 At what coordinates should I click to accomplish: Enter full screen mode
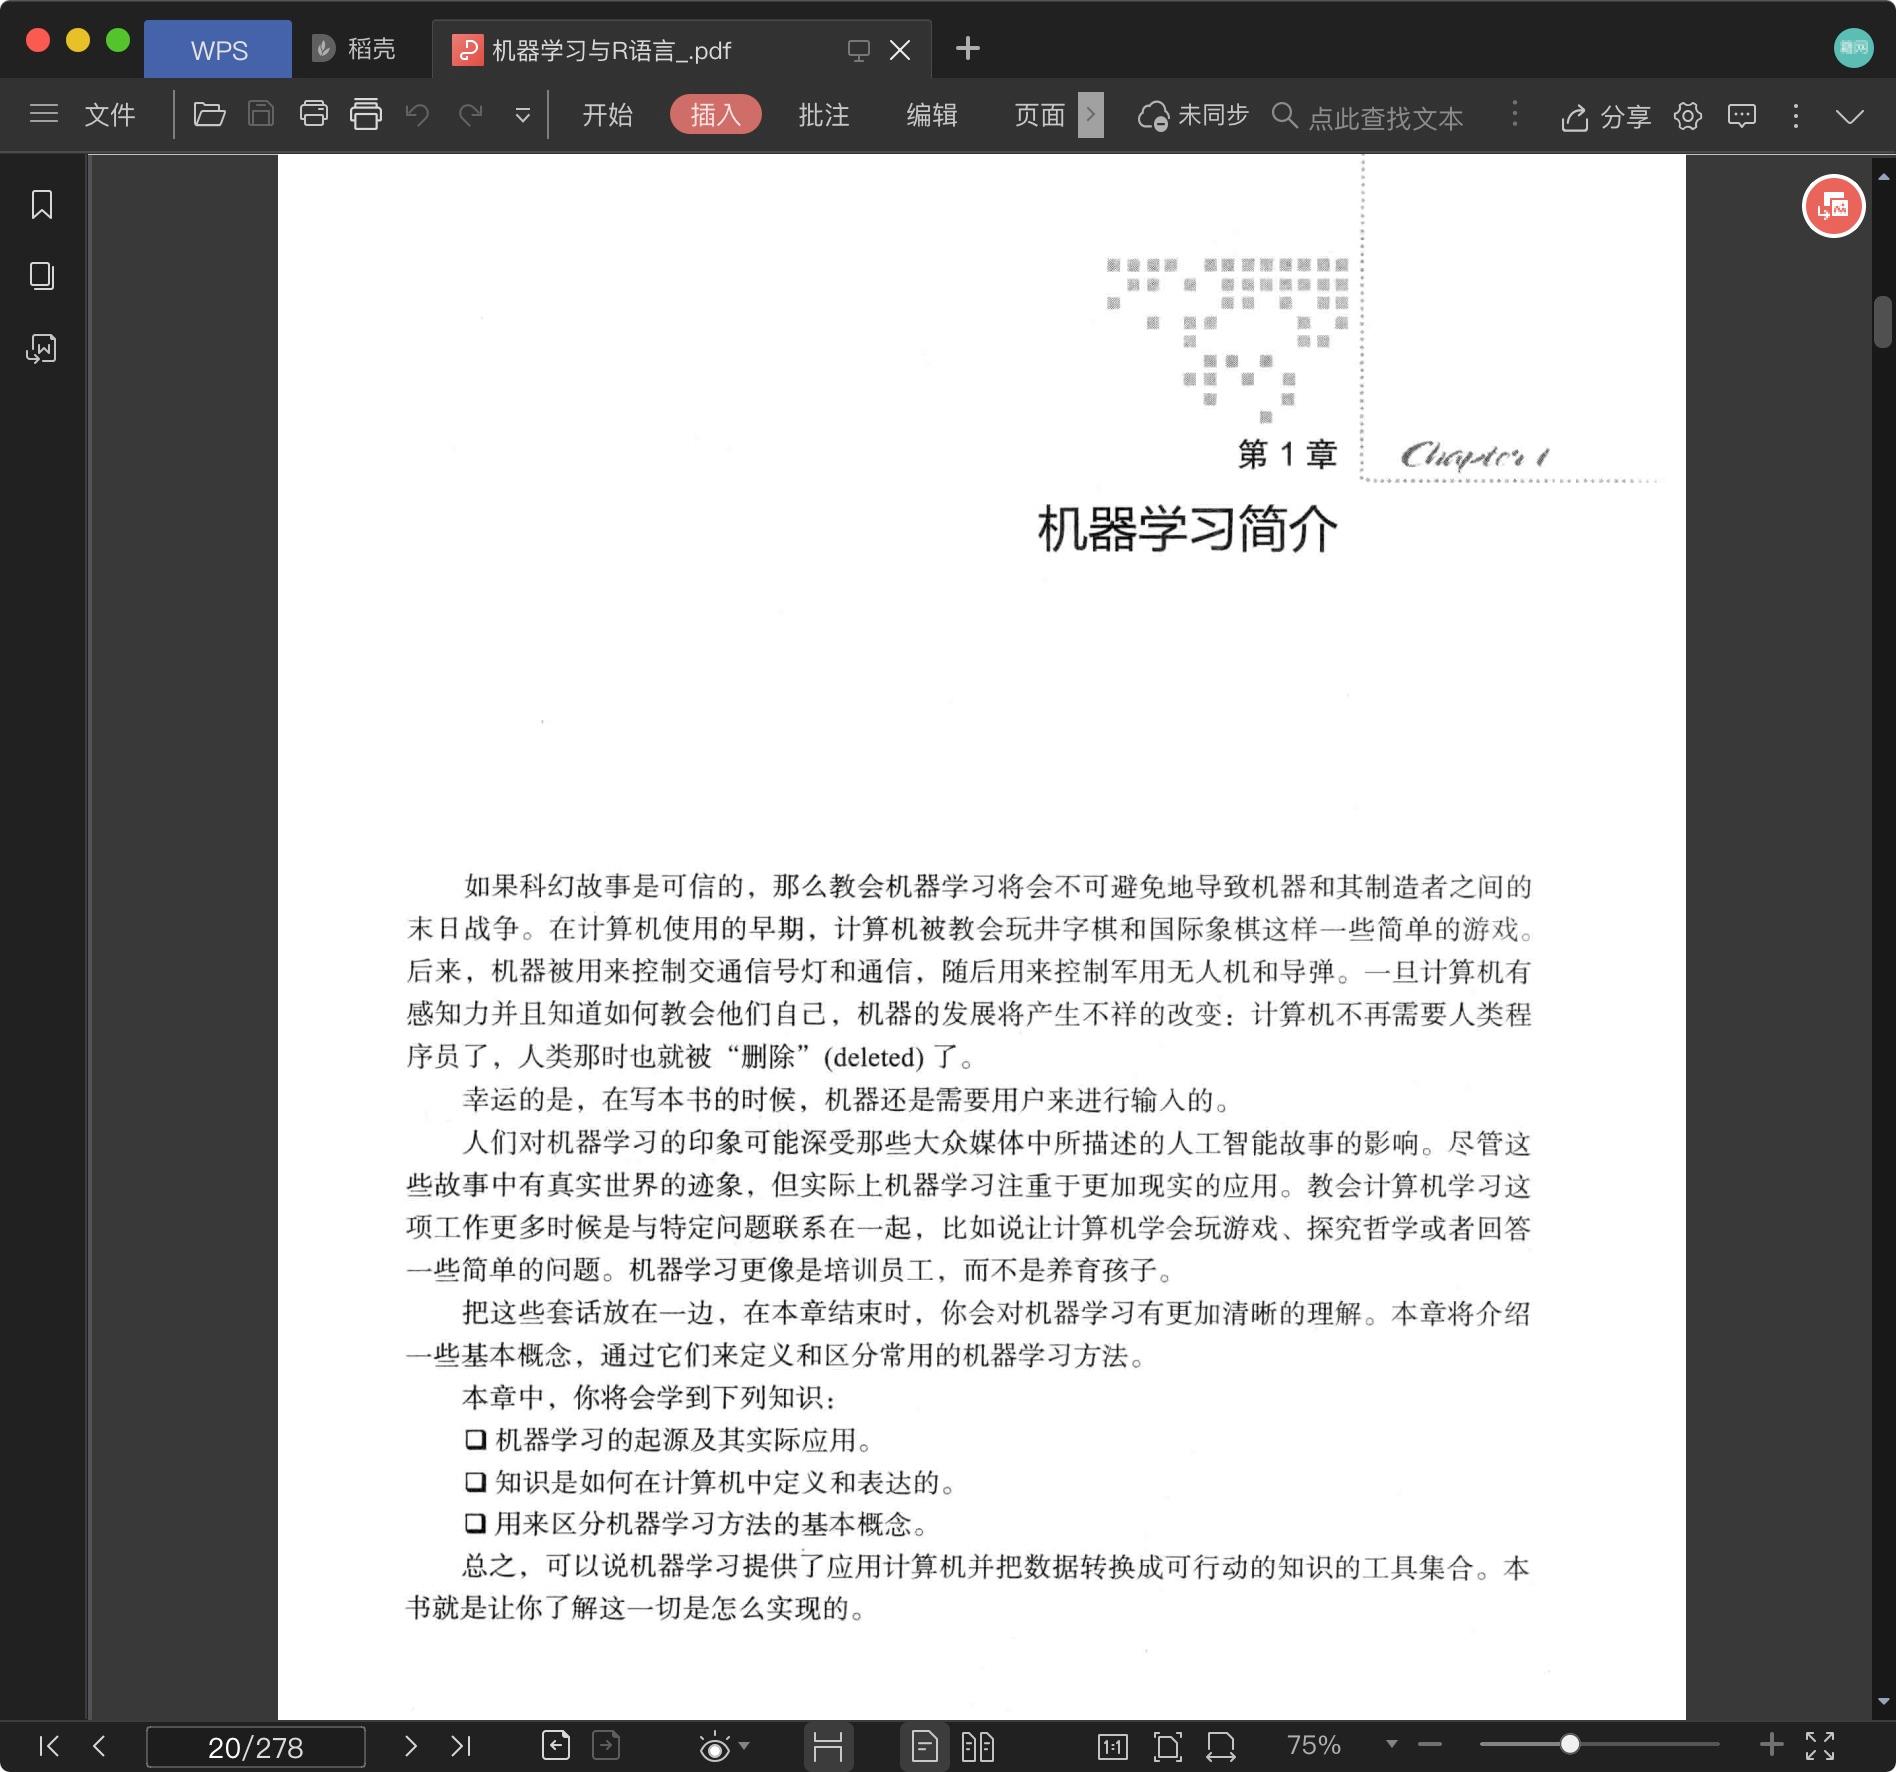[1820, 1745]
